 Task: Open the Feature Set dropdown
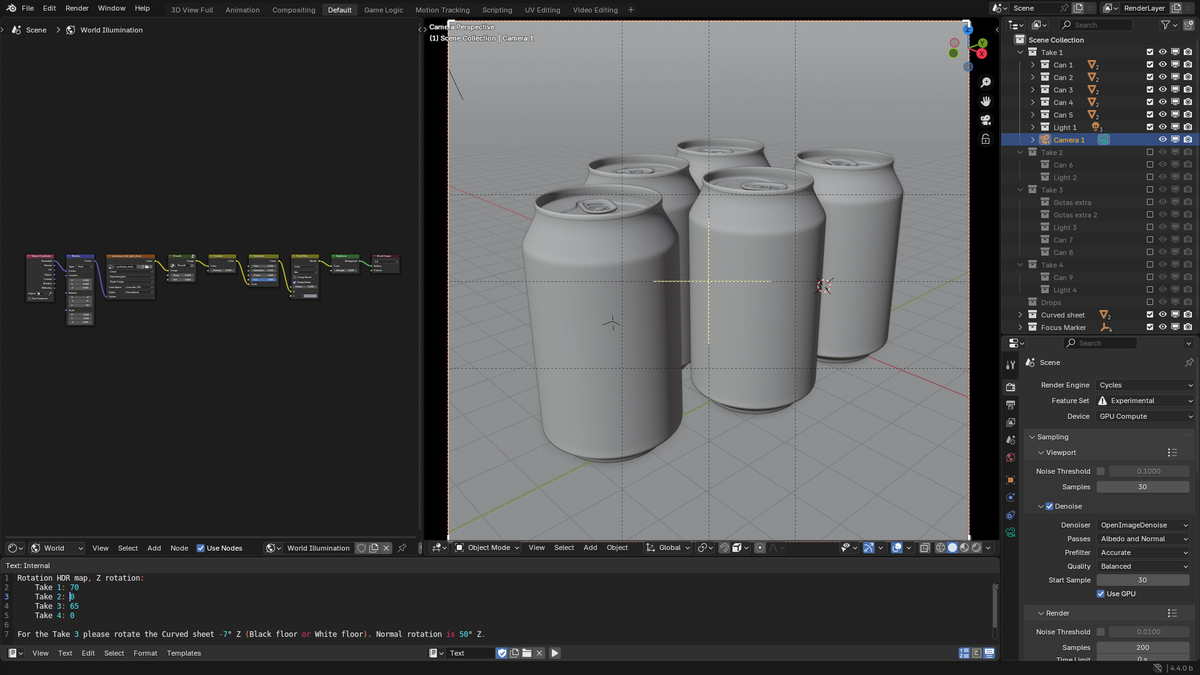pyautogui.click(x=1145, y=400)
